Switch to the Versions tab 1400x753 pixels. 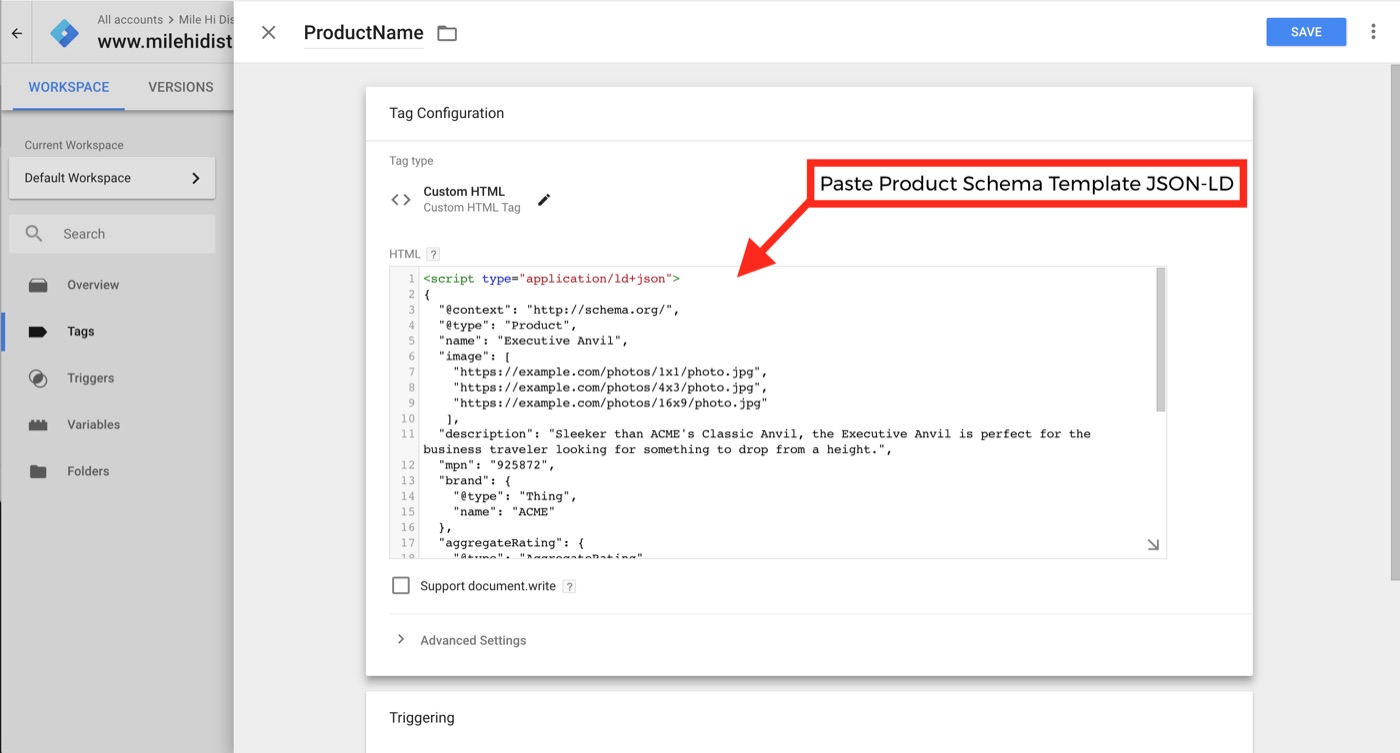pyautogui.click(x=181, y=87)
